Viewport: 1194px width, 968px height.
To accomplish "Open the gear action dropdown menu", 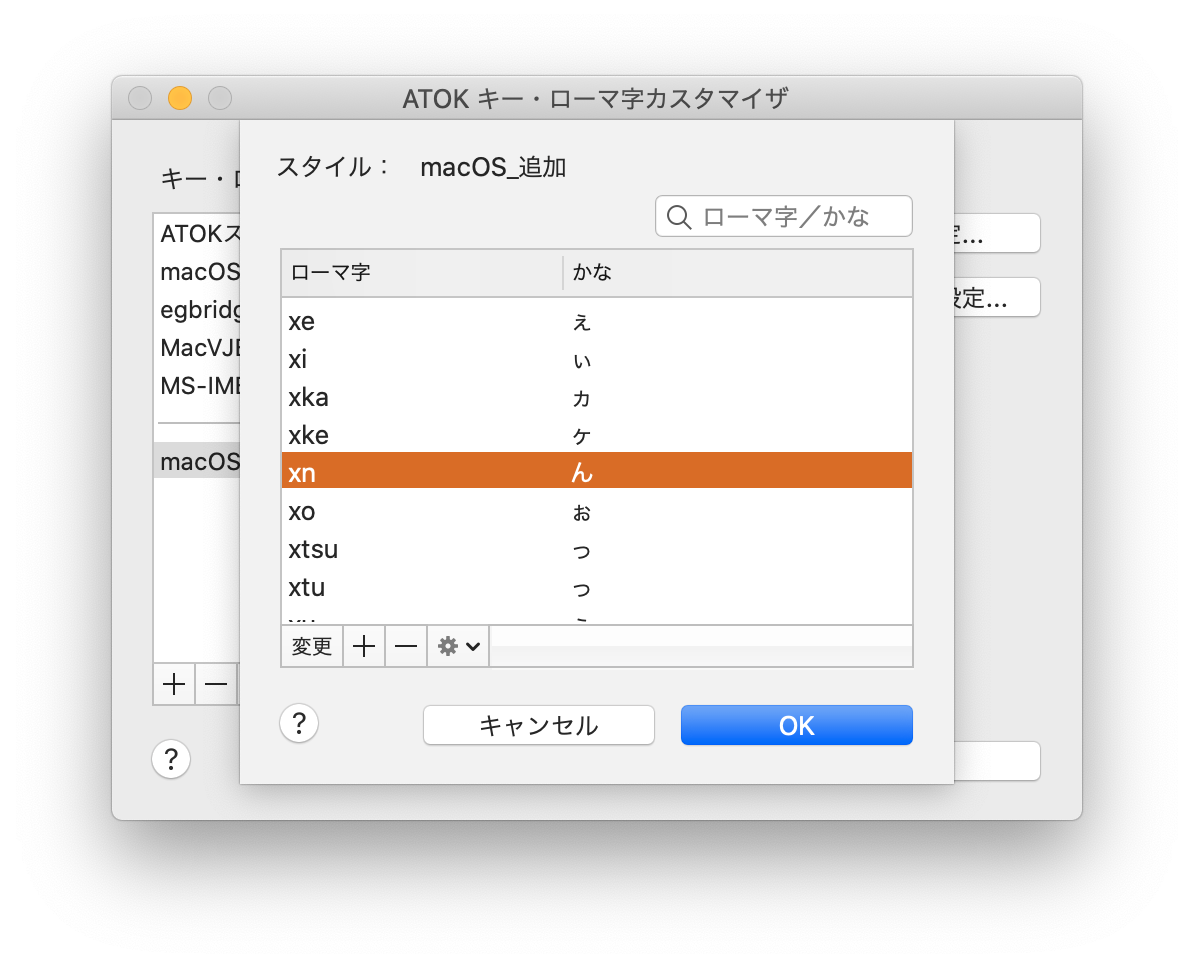I will pyautogui.click(x=458, y=647).
